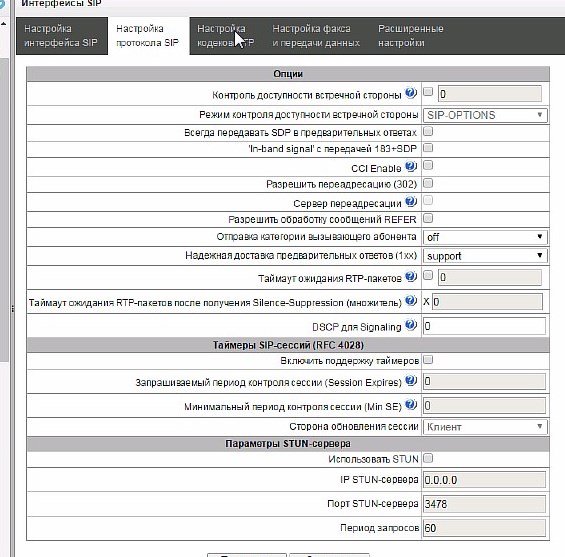Enable Включить поддержку таймеров checkbox

click(428, 360)
